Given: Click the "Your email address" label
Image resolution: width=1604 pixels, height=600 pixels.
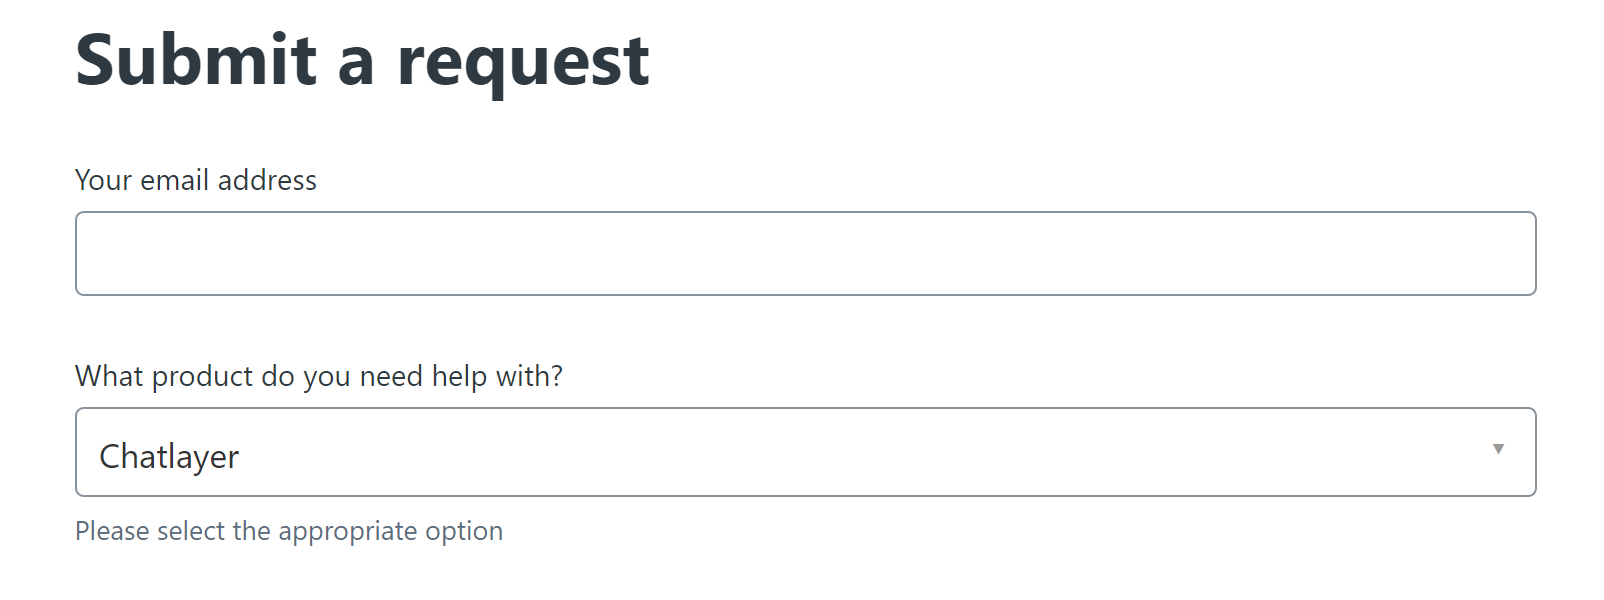Looking at the screenshot, I should point(196,180).
